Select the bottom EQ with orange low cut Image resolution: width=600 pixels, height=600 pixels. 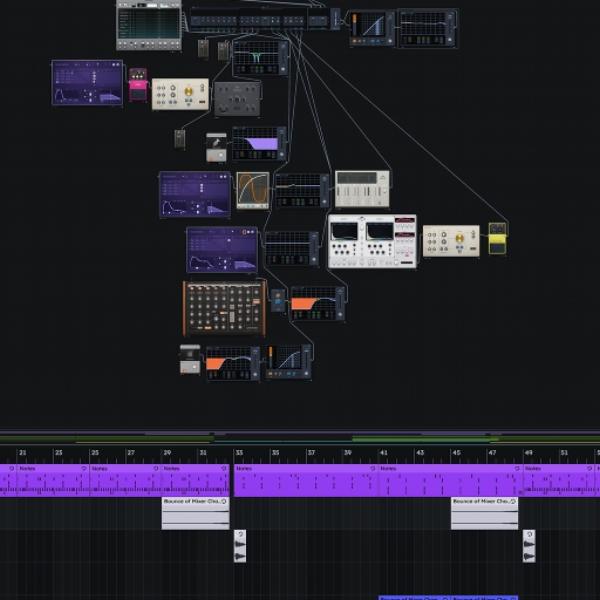point(233,364)
